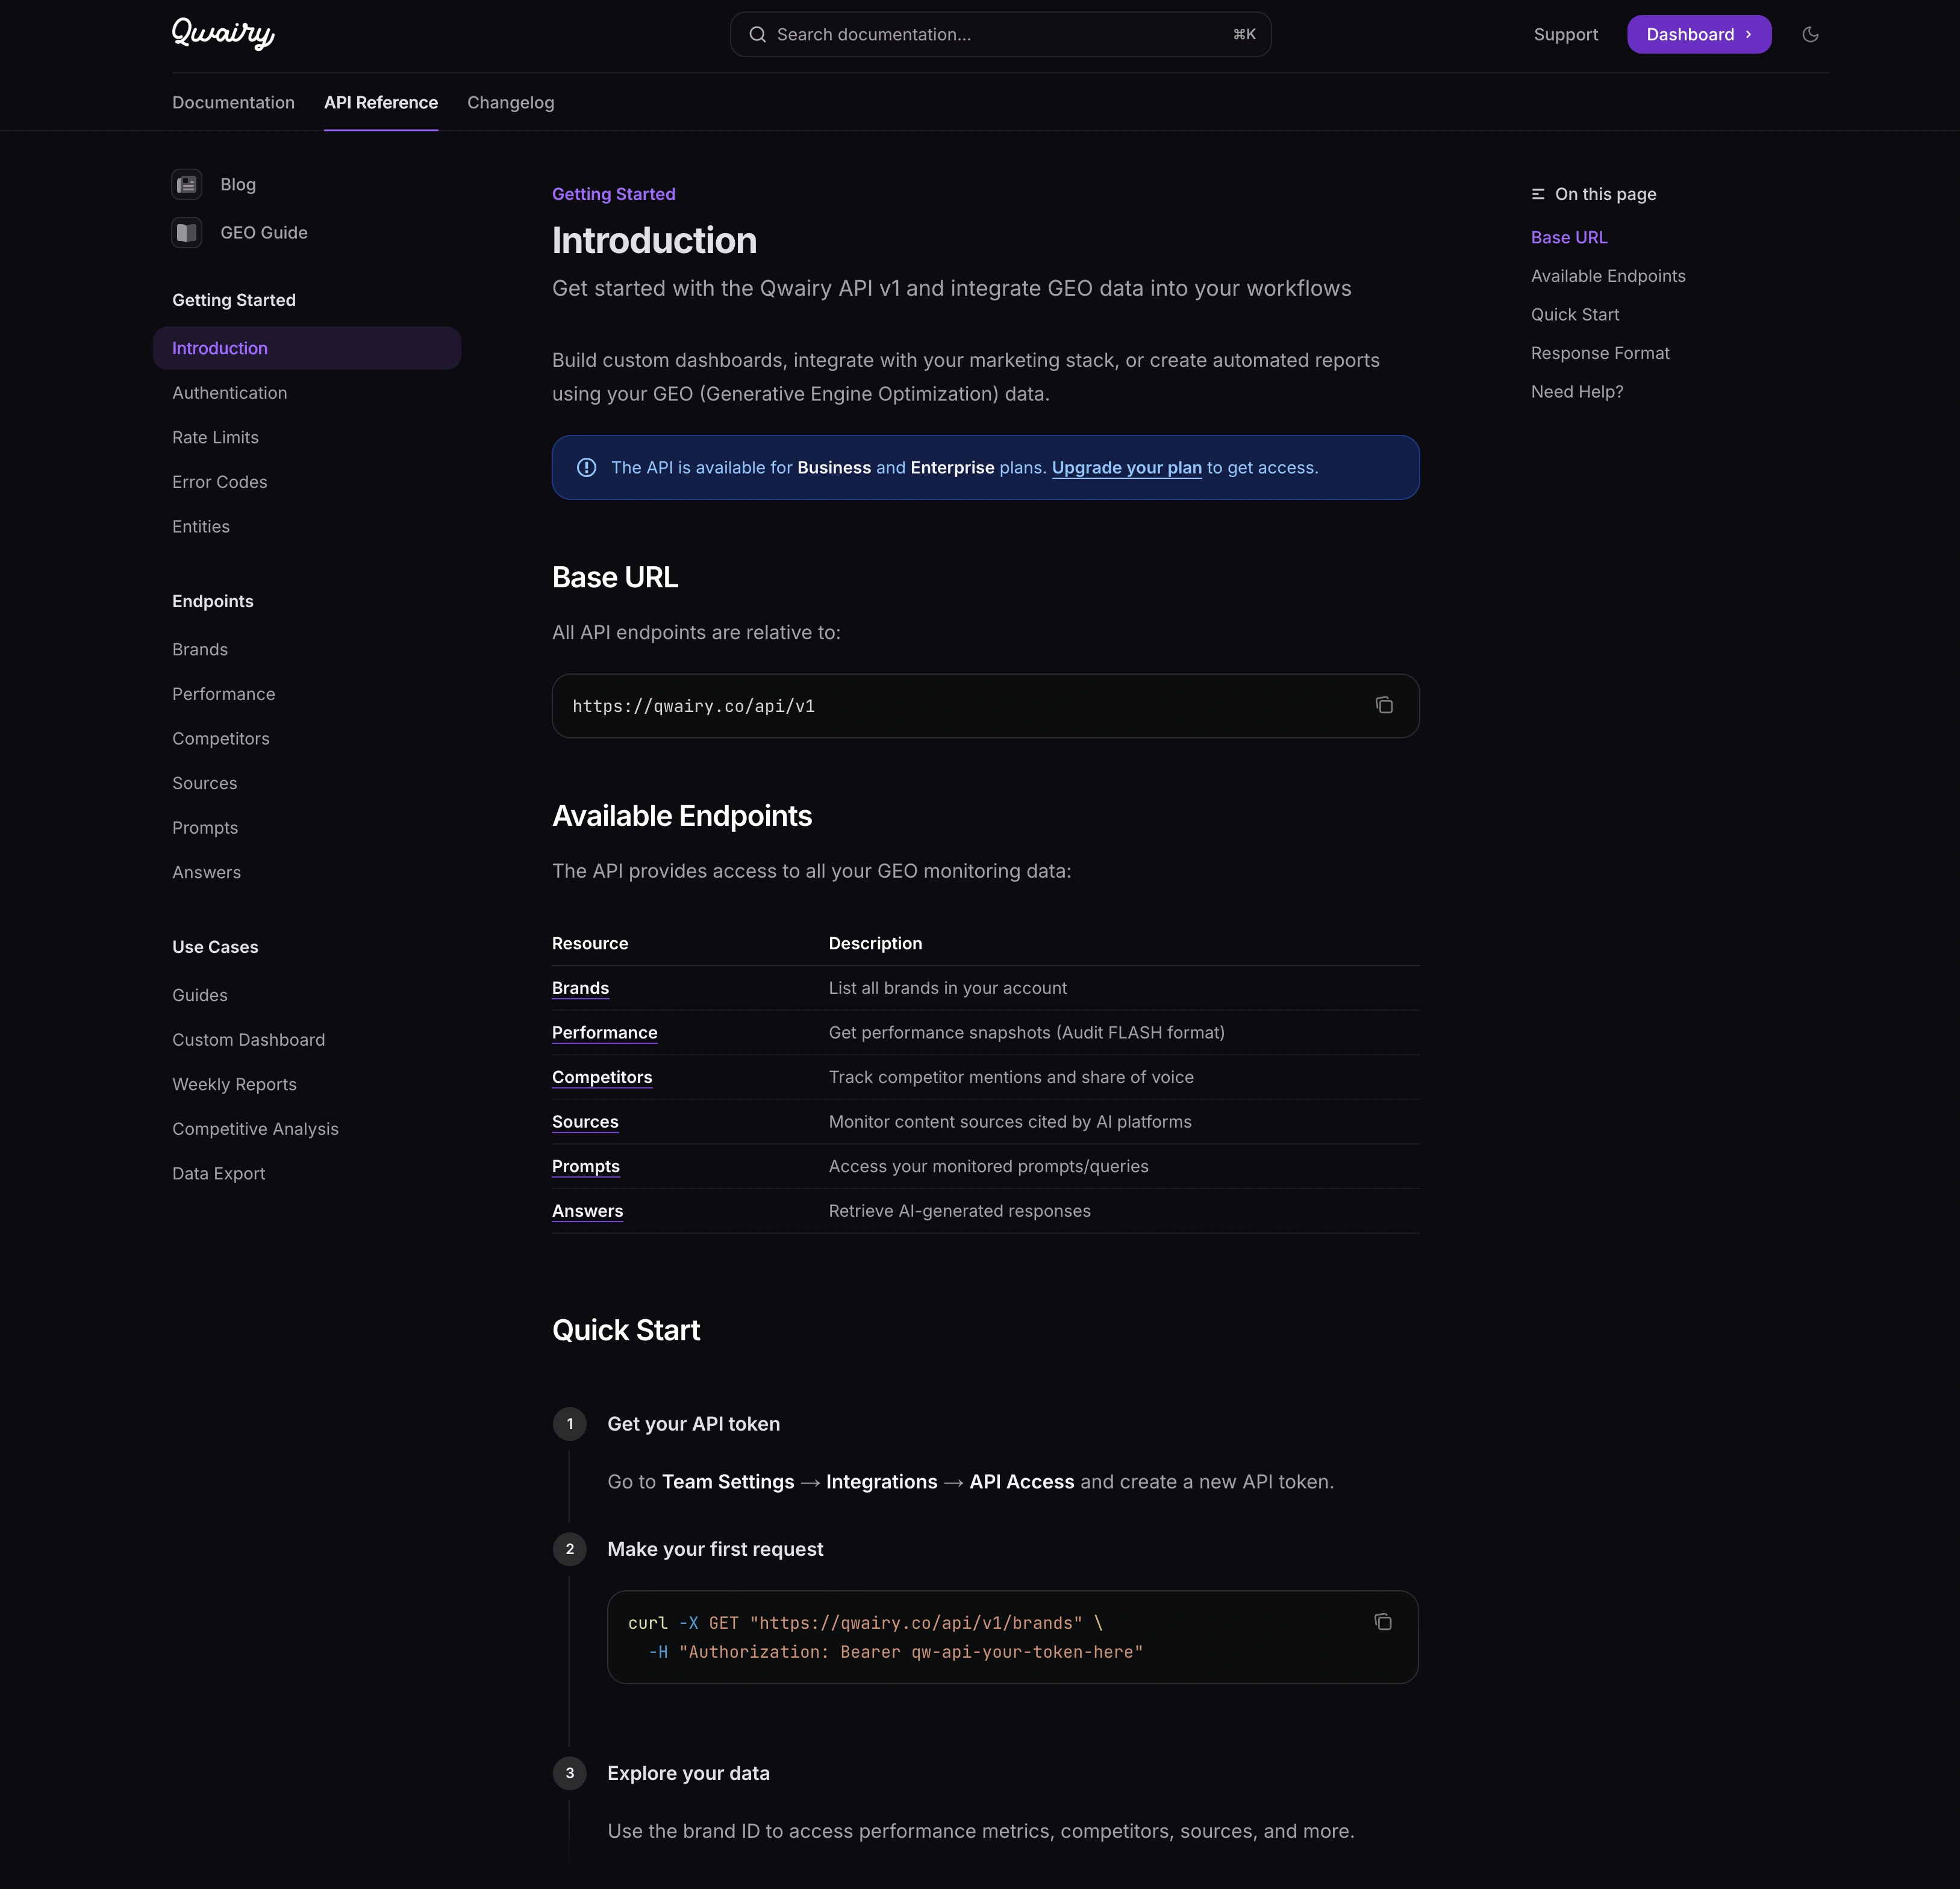Click the Qwairy logo
Image resolution: width=1960 pixels, height=1889 pixels.
(x=223, y=34)
